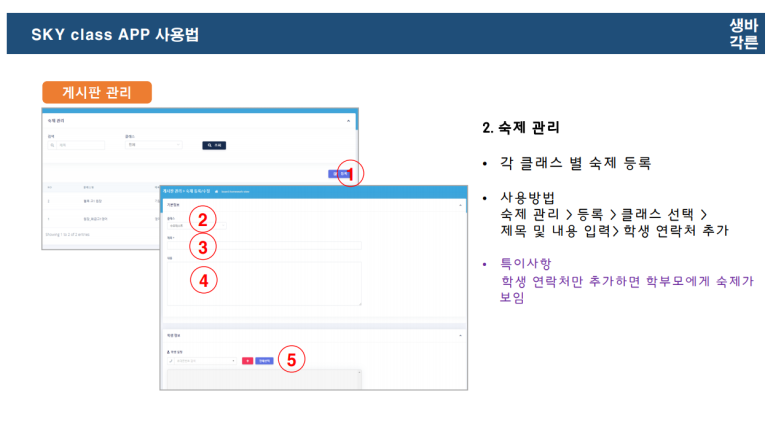Click the purple '특이사항' text
773x430 pixels.
pyautogui.click(x=526, y=263)
